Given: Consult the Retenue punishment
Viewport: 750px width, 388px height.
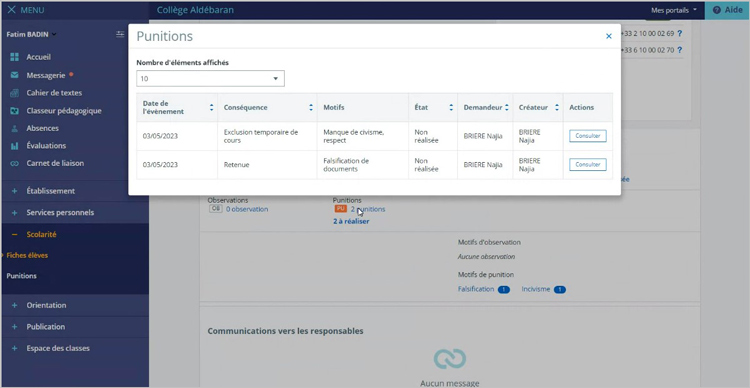Looking at the screenshot, I should click(588, 165).
